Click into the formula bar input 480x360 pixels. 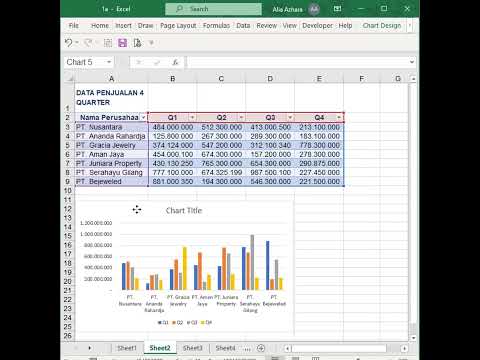[297, 62]
